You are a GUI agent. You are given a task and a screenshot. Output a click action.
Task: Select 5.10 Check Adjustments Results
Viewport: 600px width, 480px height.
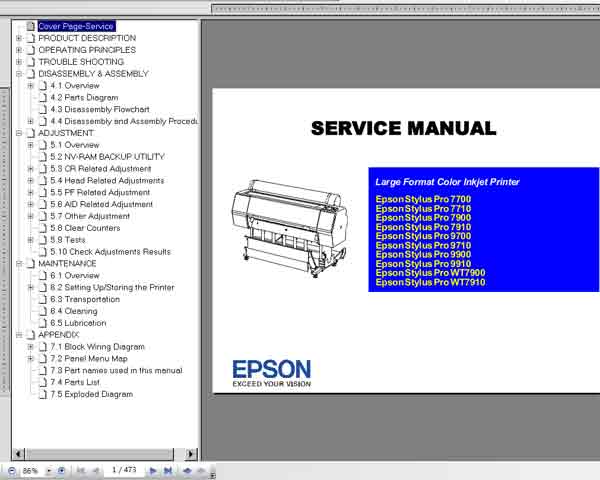coord(110,252)
